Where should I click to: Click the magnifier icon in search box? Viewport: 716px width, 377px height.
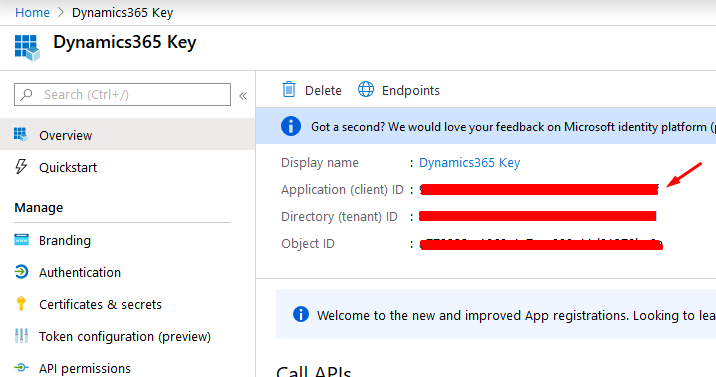coord(27,94)
